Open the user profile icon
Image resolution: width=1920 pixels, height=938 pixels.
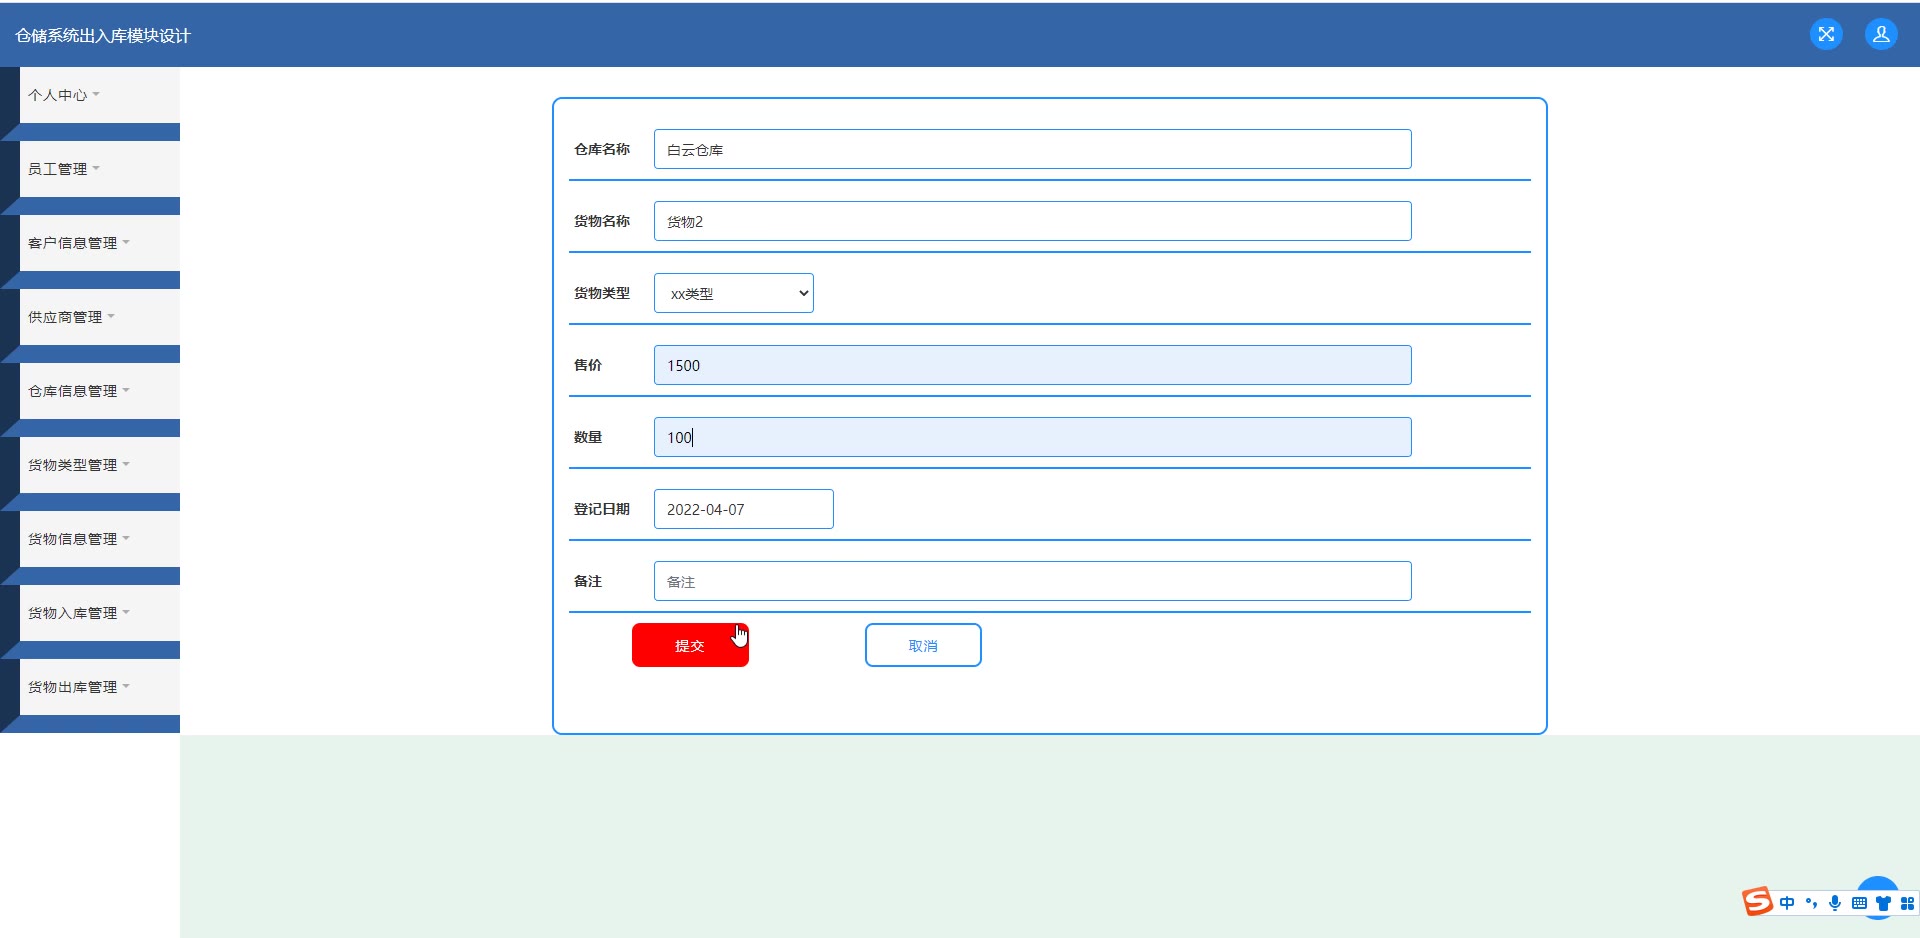(1881, 34)
